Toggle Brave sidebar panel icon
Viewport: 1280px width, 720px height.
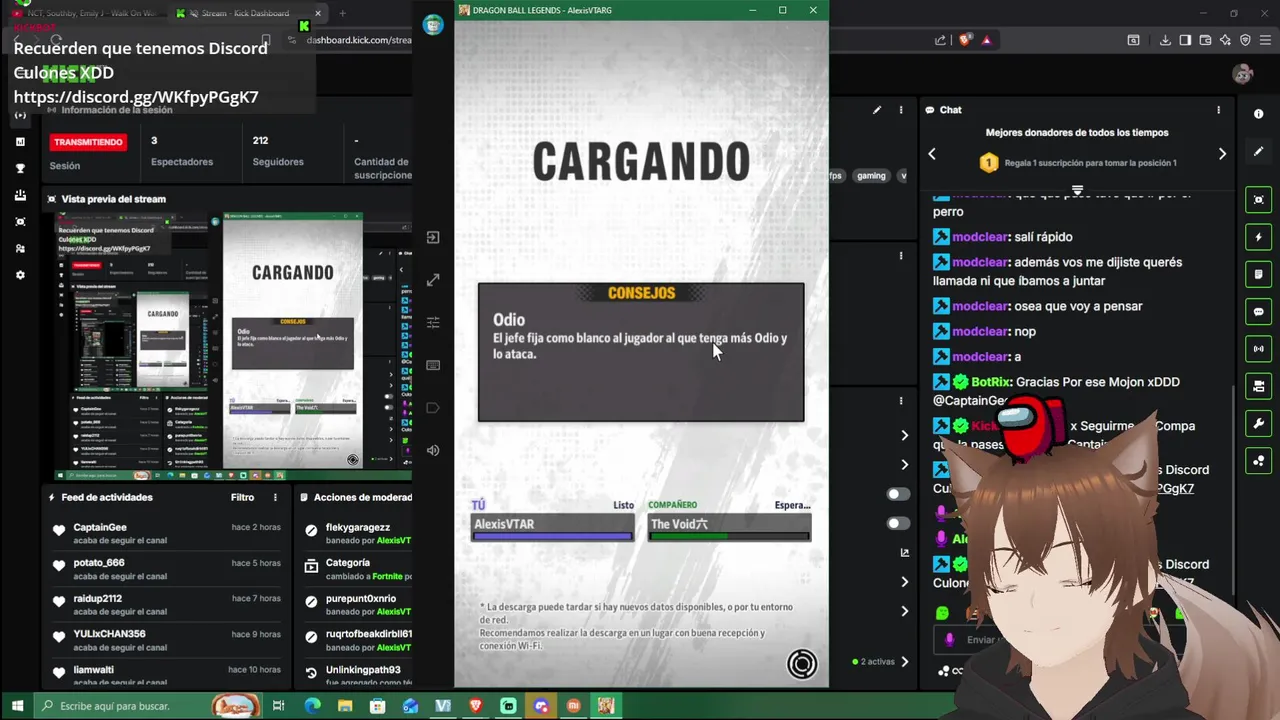pyautogui.click(x=1185, y=40)
